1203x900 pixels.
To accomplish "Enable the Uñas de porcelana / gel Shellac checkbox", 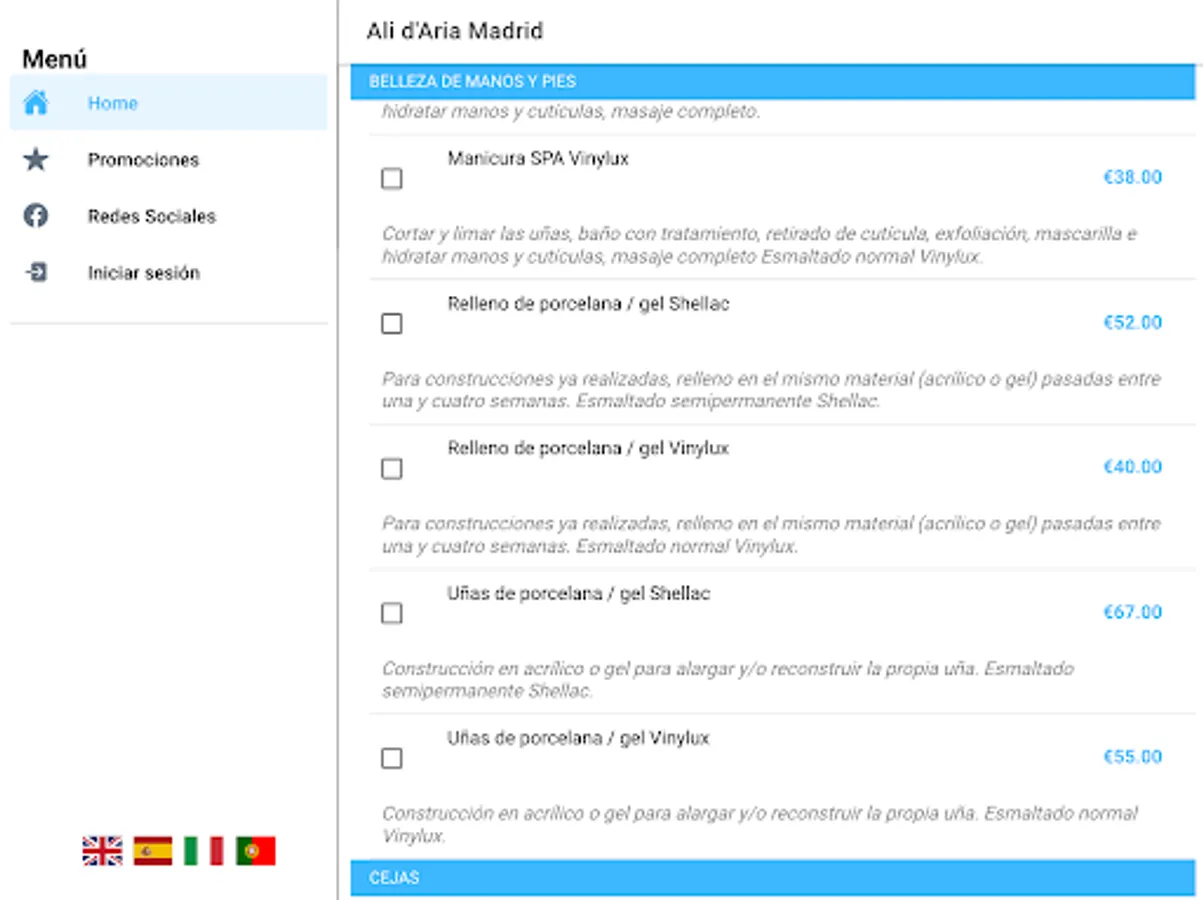I will (x=392, y=613).
